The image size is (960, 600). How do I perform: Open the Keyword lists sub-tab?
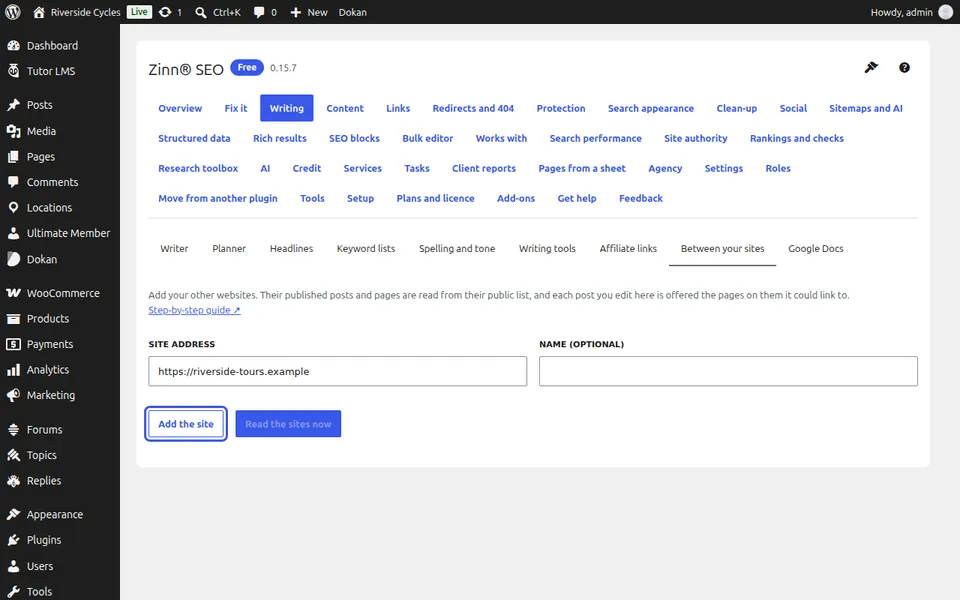pos(366,249)
